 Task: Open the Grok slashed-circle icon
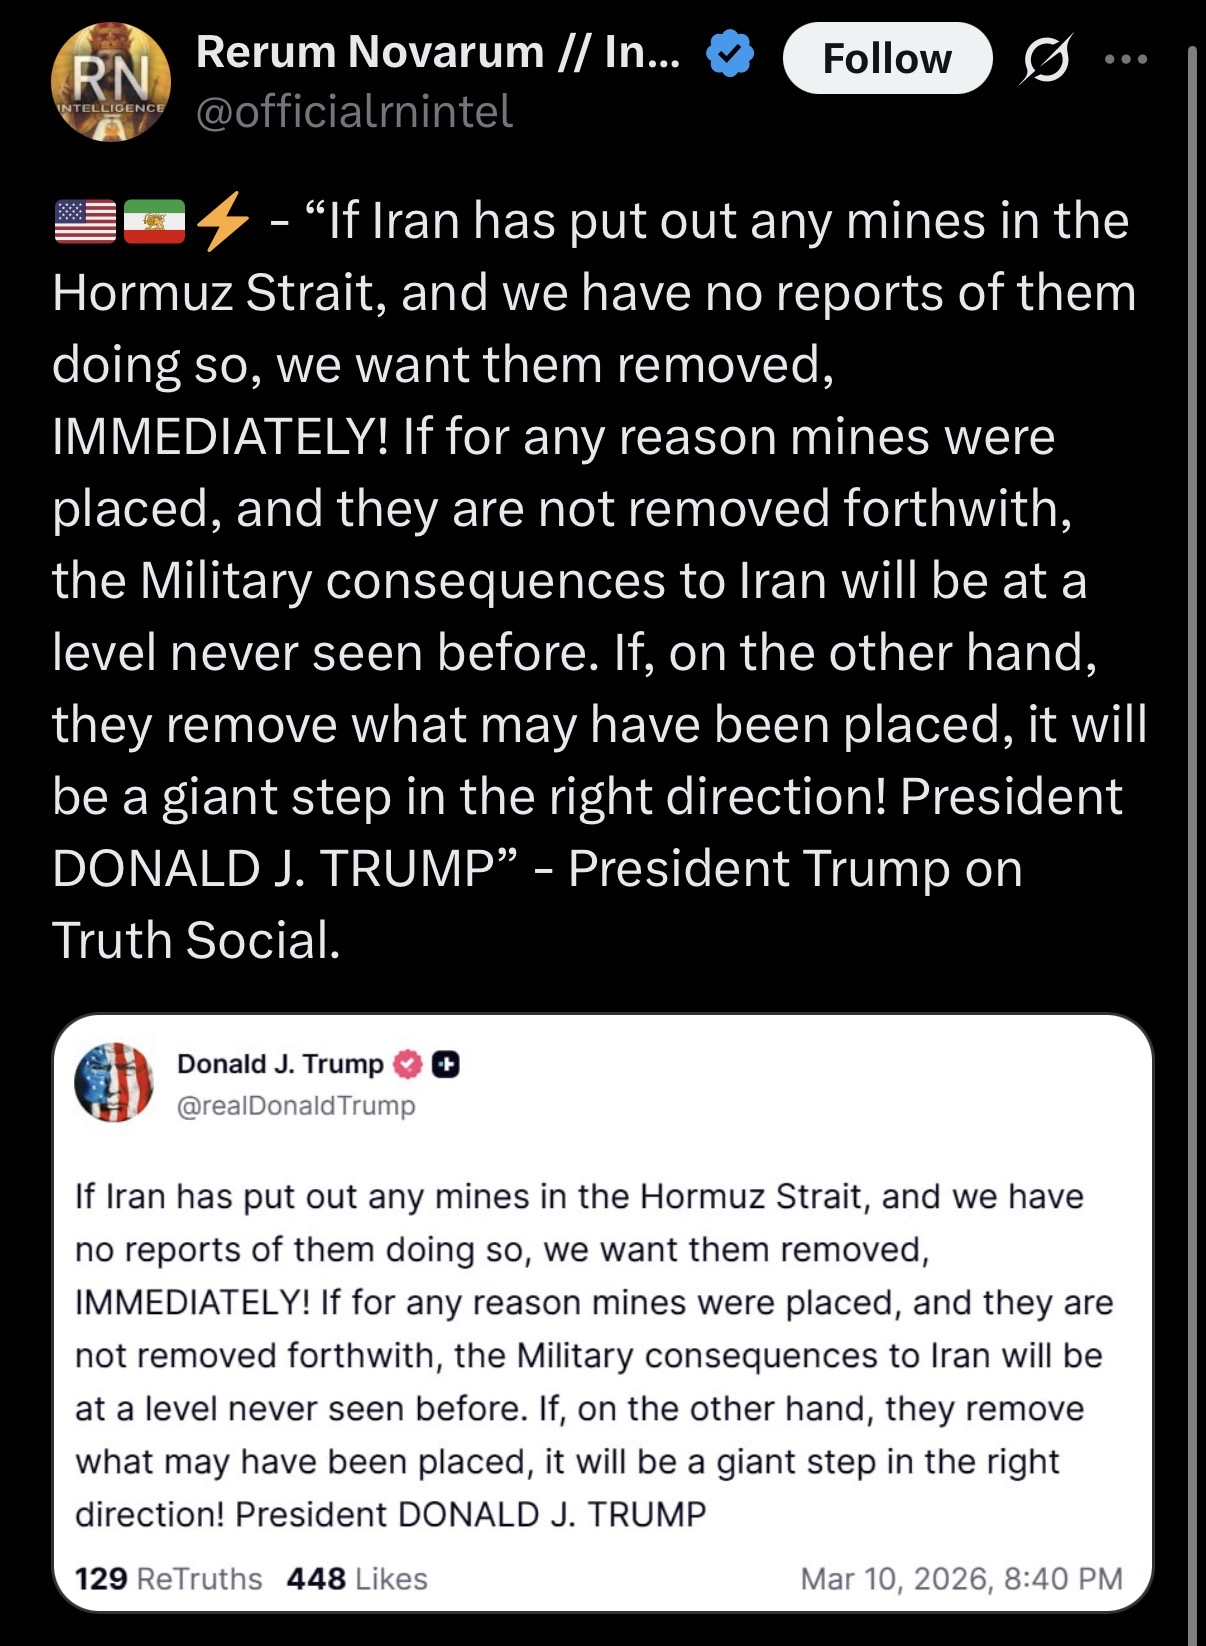pyautogui.click(x=1047, y=59)
